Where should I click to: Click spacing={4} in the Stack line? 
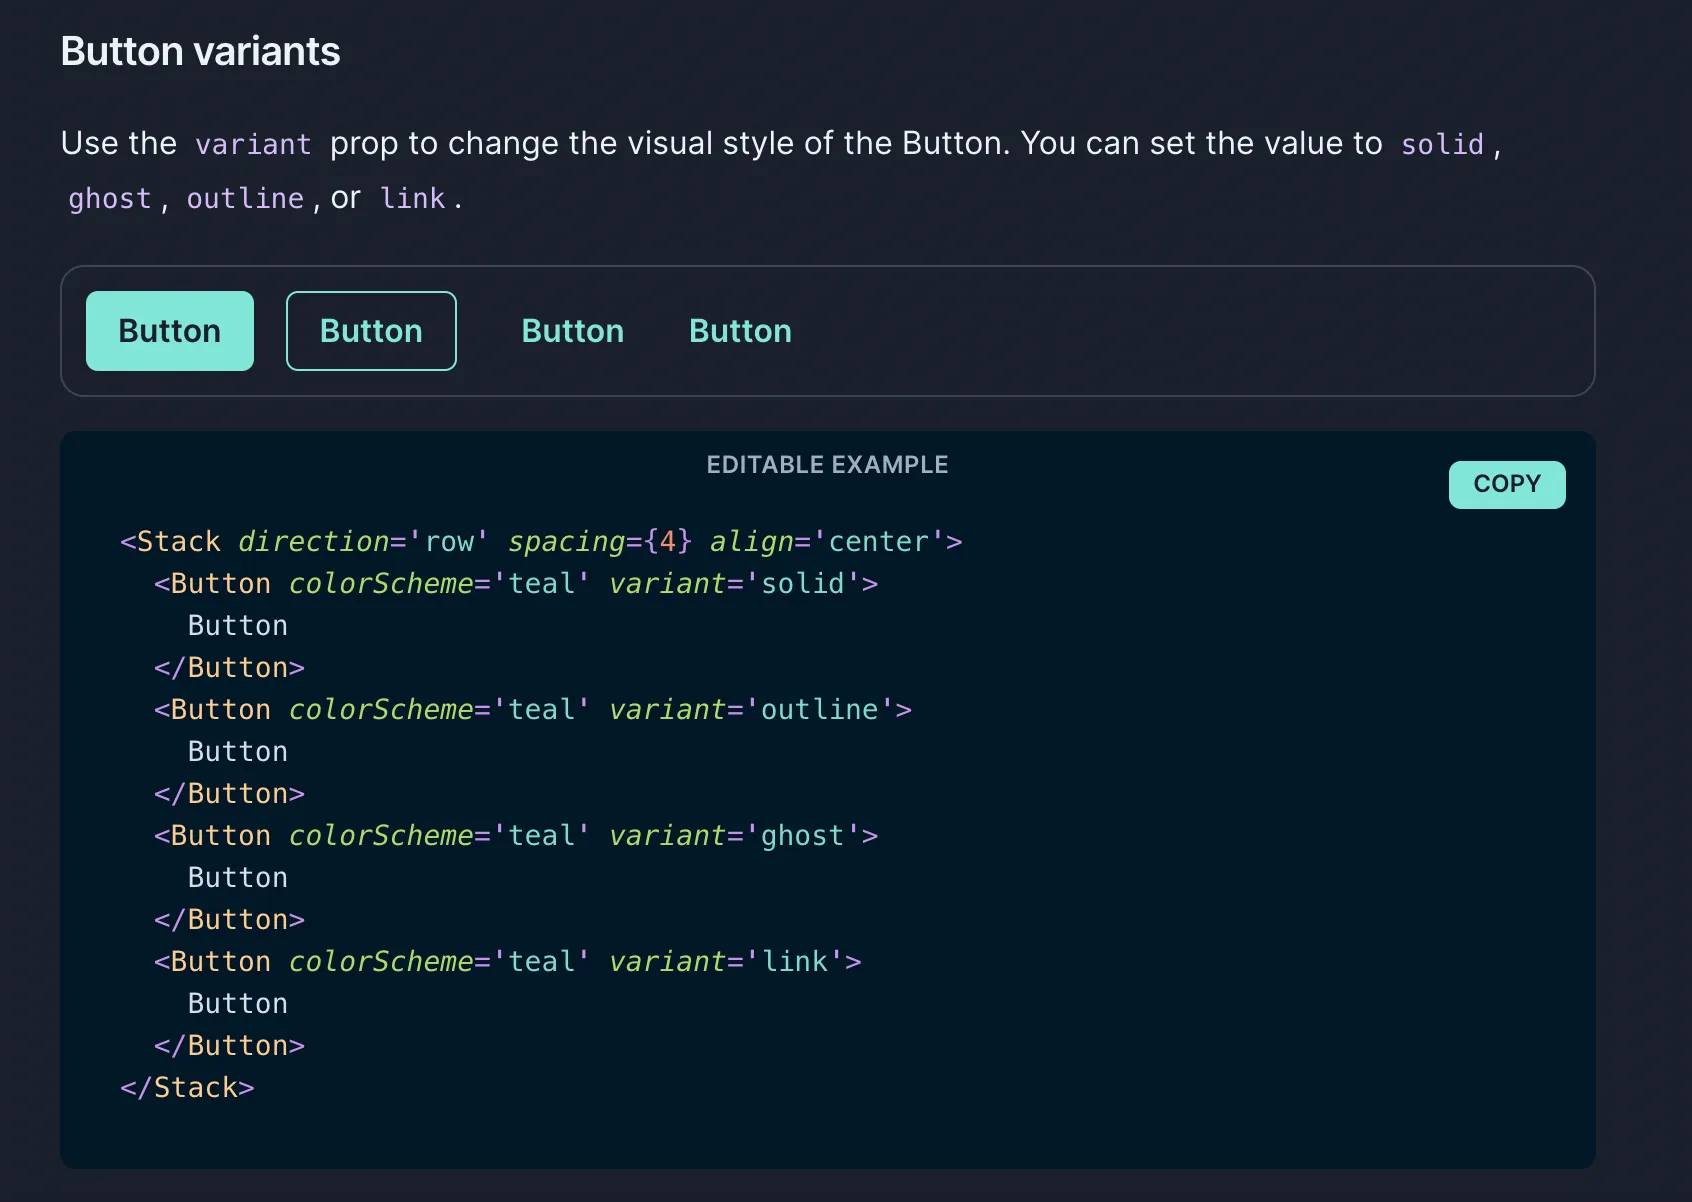[x=600, y=541]
